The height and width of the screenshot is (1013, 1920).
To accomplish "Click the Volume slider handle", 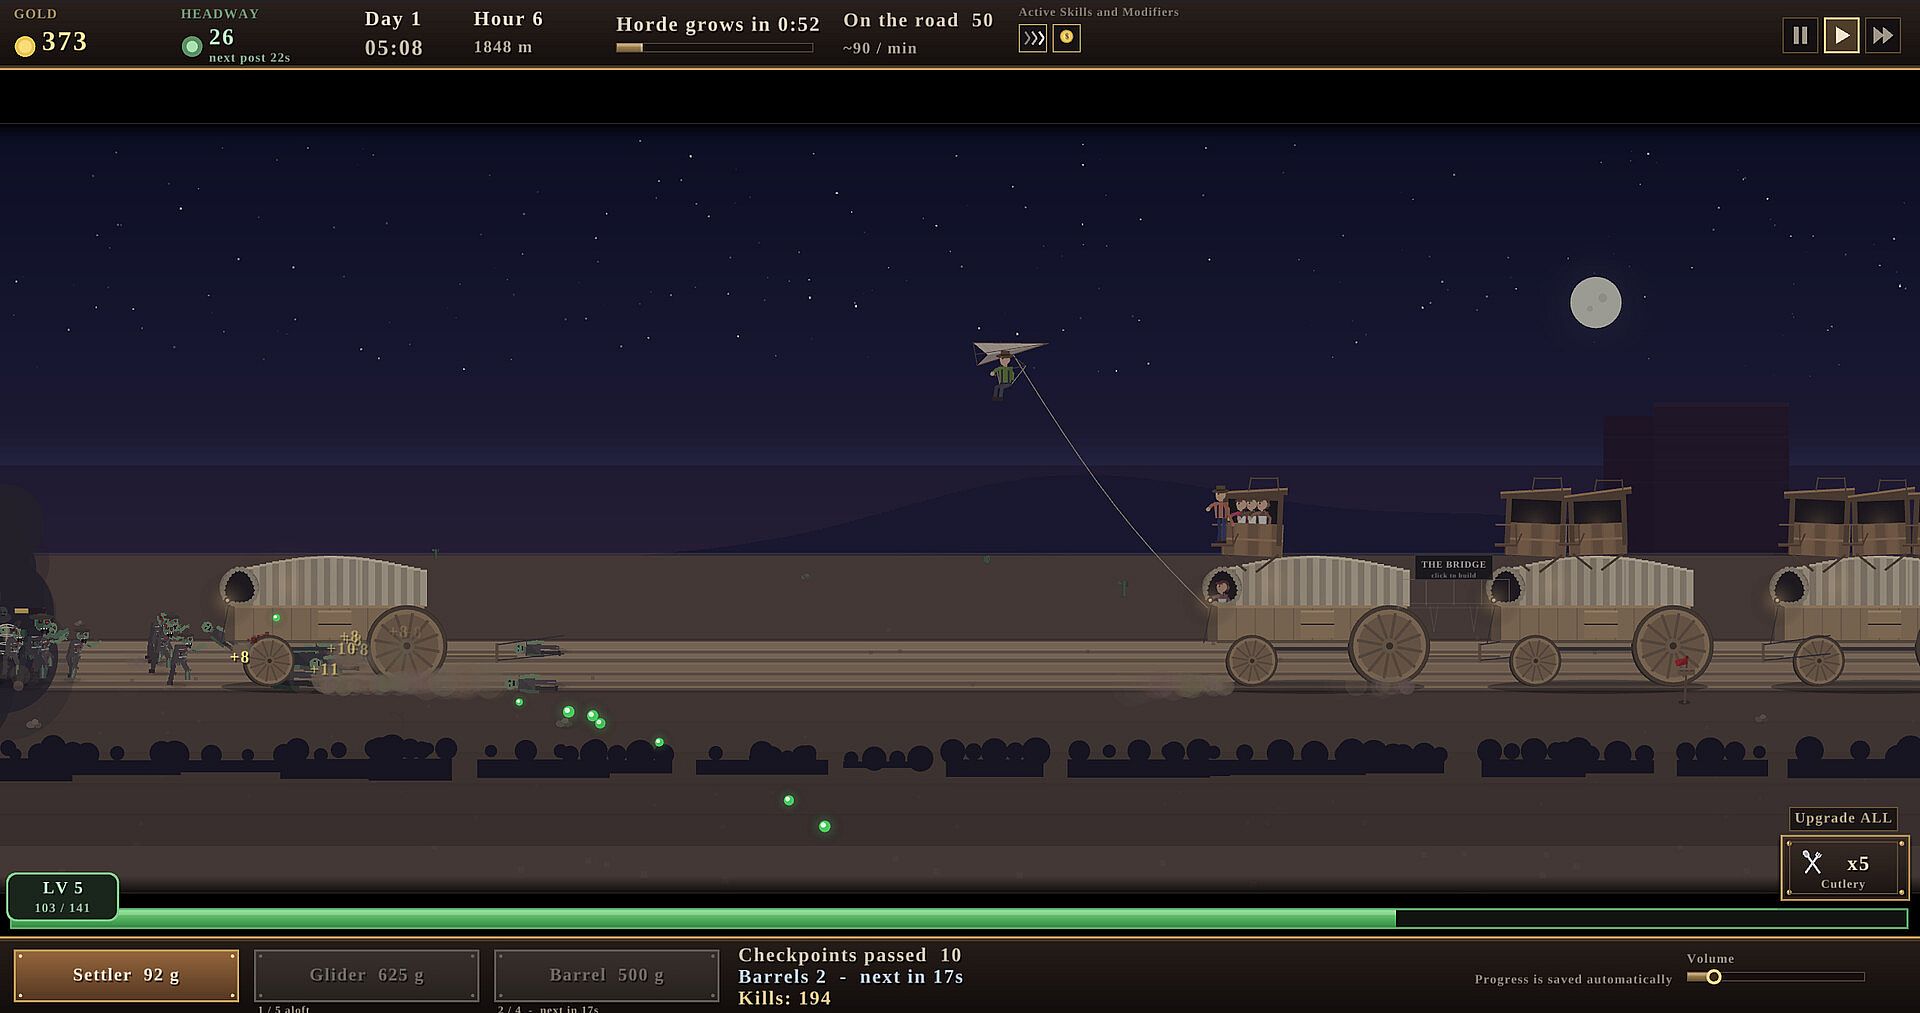I will (1714, 977).
